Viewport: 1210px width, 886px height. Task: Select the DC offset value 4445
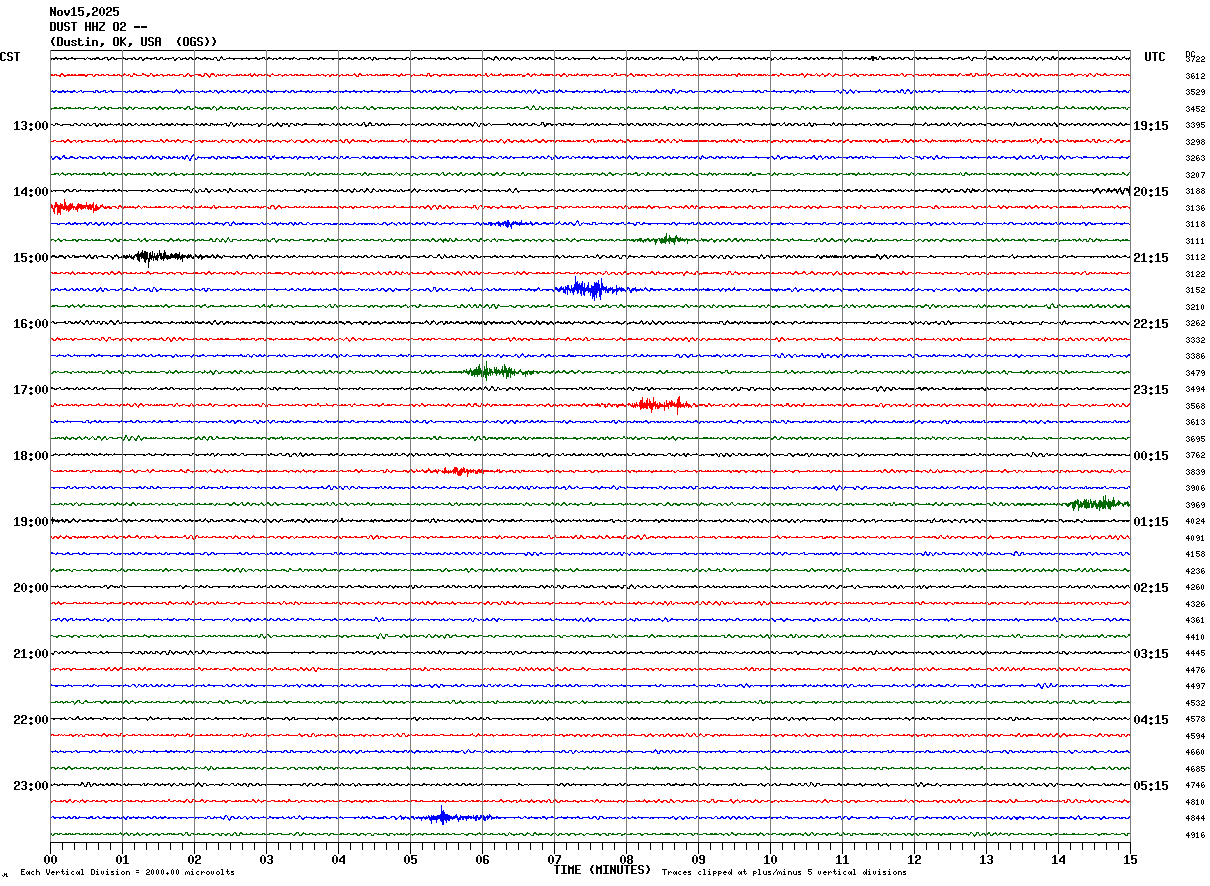1195,654
